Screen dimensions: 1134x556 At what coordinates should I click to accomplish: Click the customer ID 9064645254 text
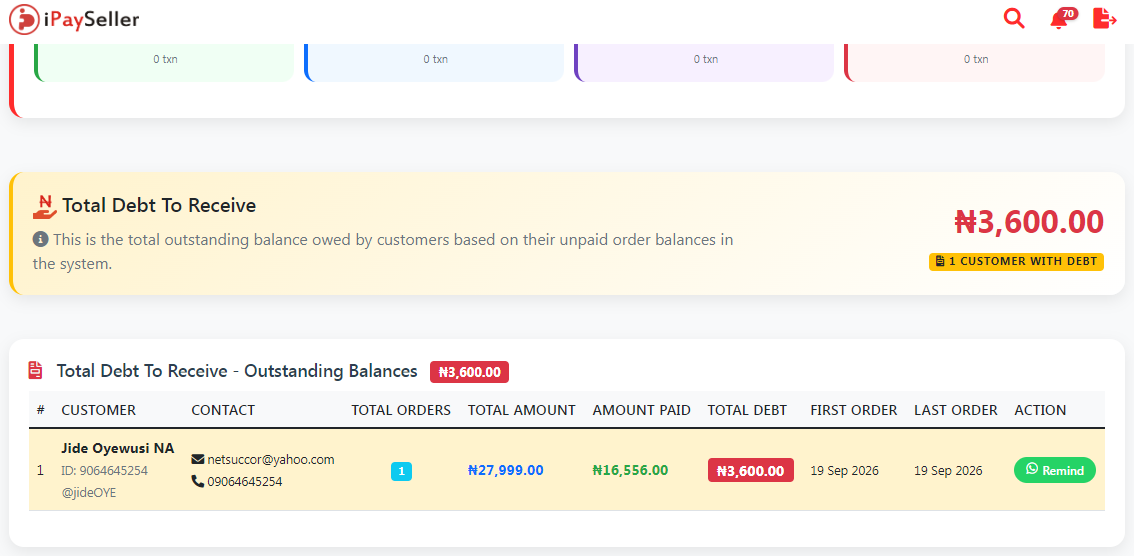(x=105, y=471)
